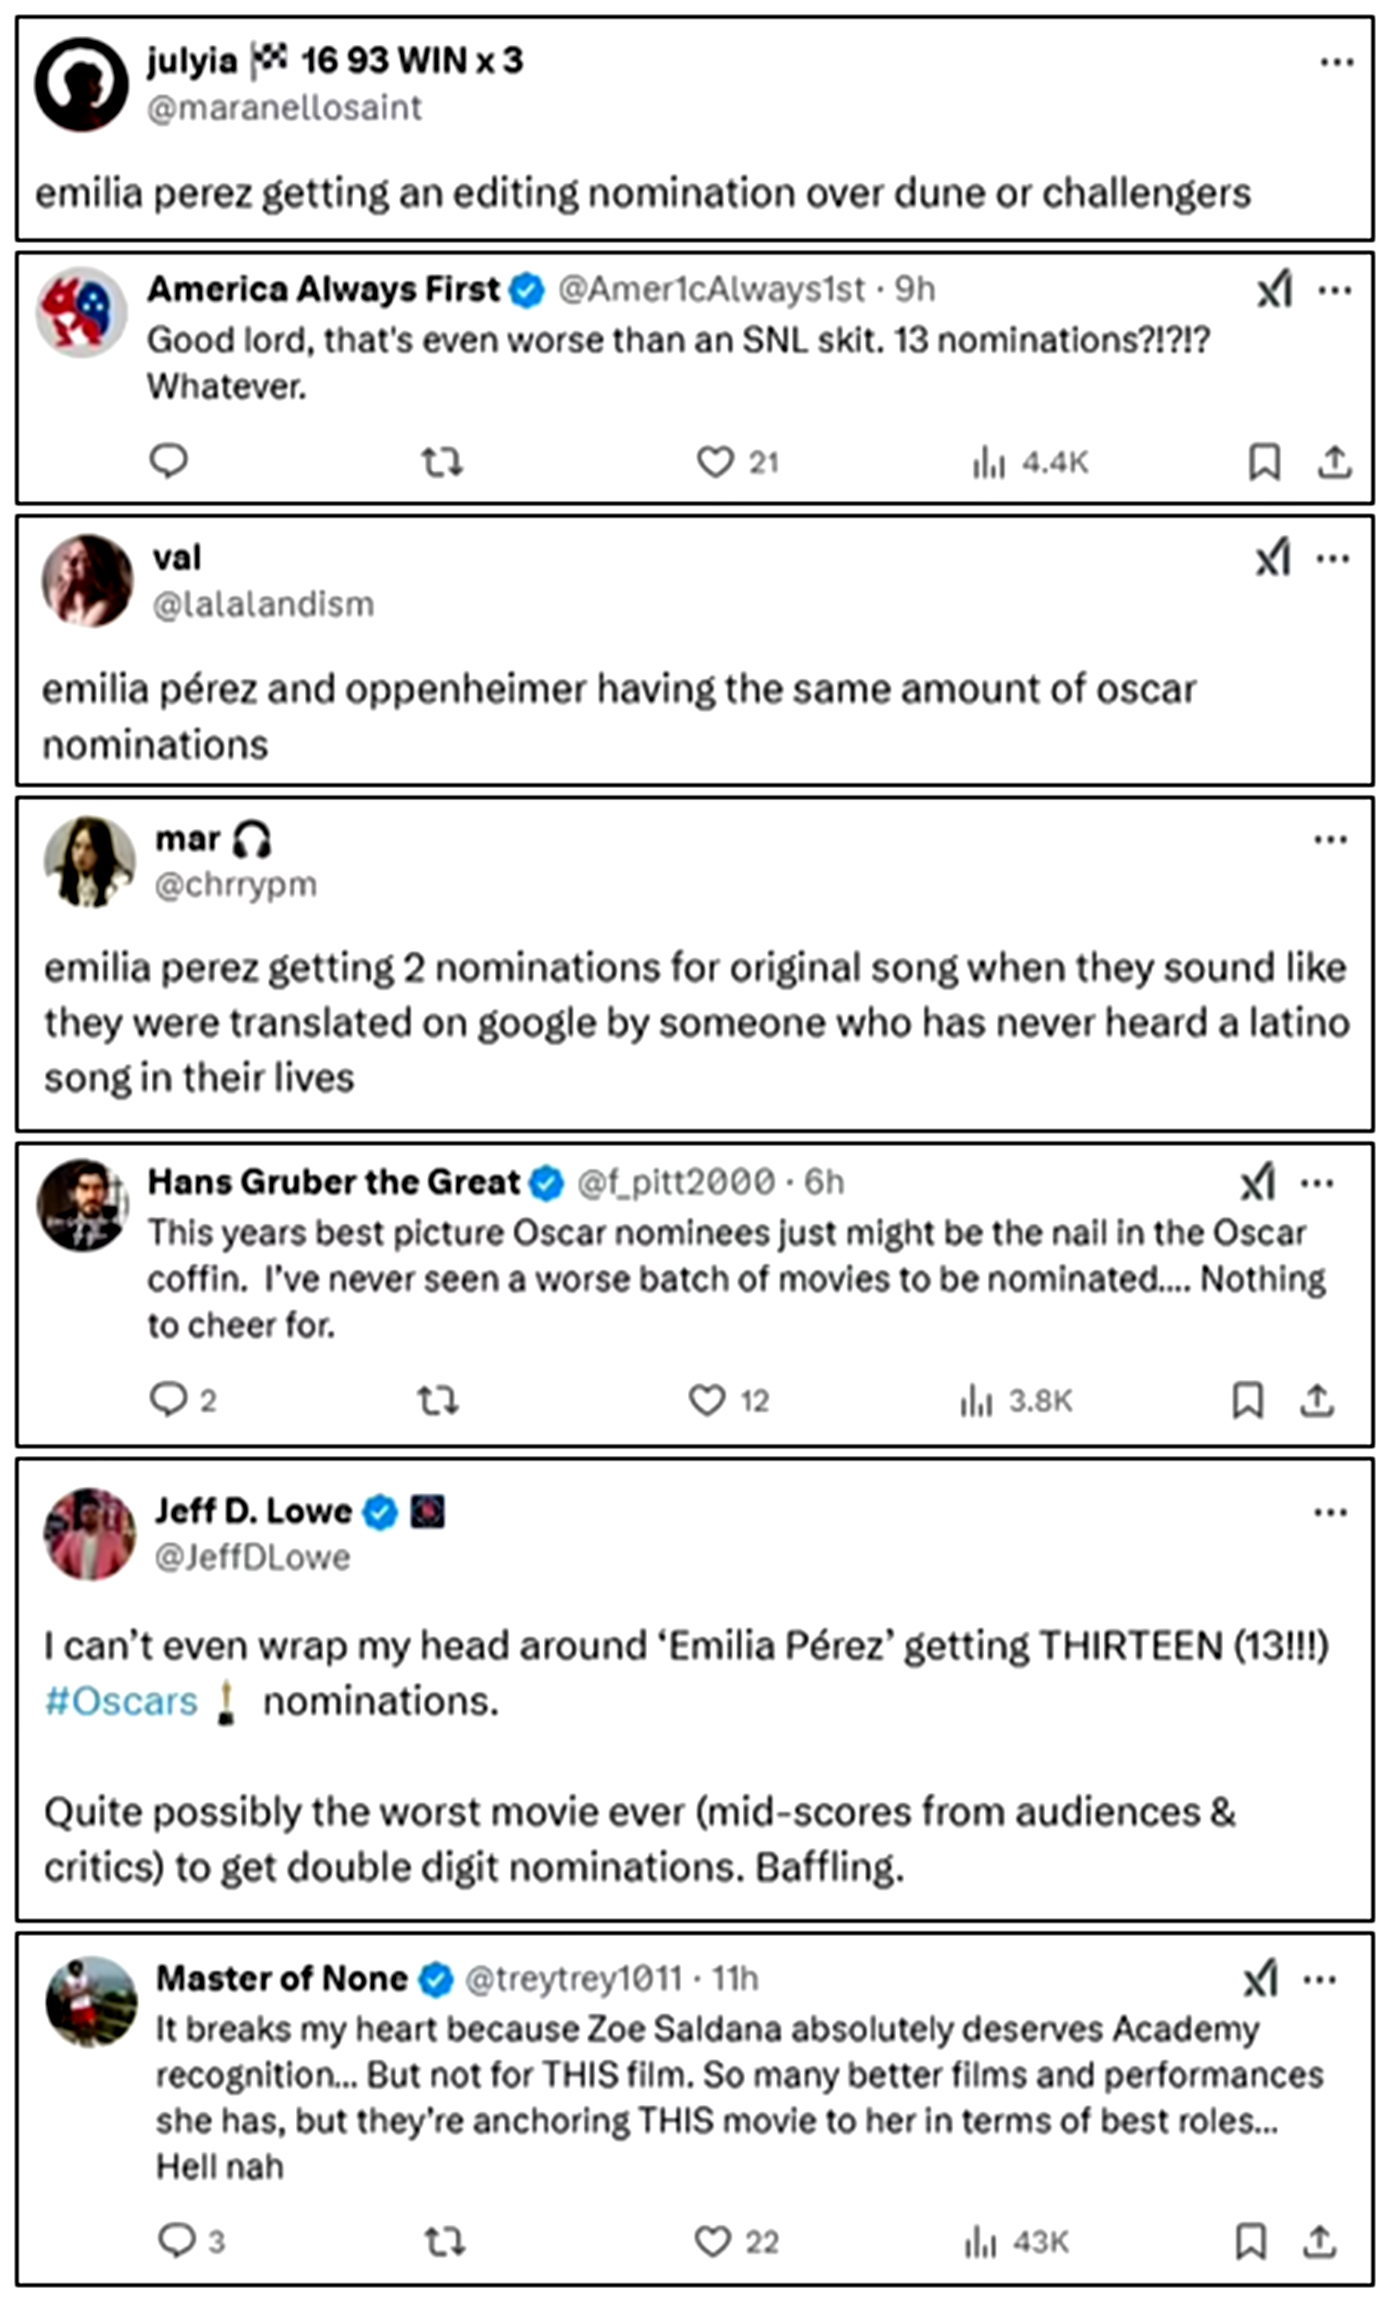Click val's profile avatar

click(x=87, y=581)
